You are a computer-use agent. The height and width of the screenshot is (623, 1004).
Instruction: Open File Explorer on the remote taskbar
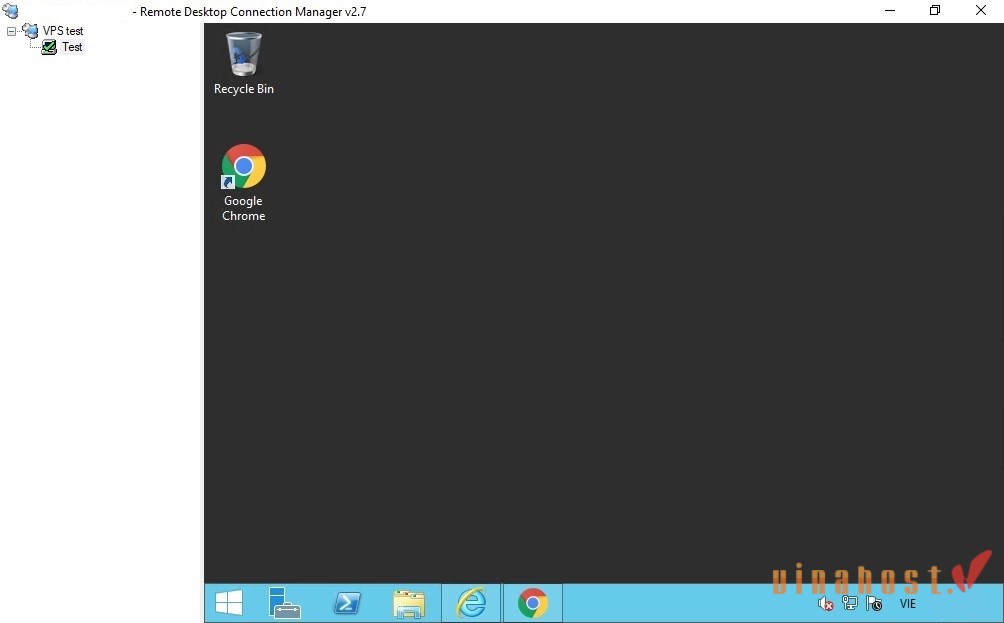coord(410,603)
